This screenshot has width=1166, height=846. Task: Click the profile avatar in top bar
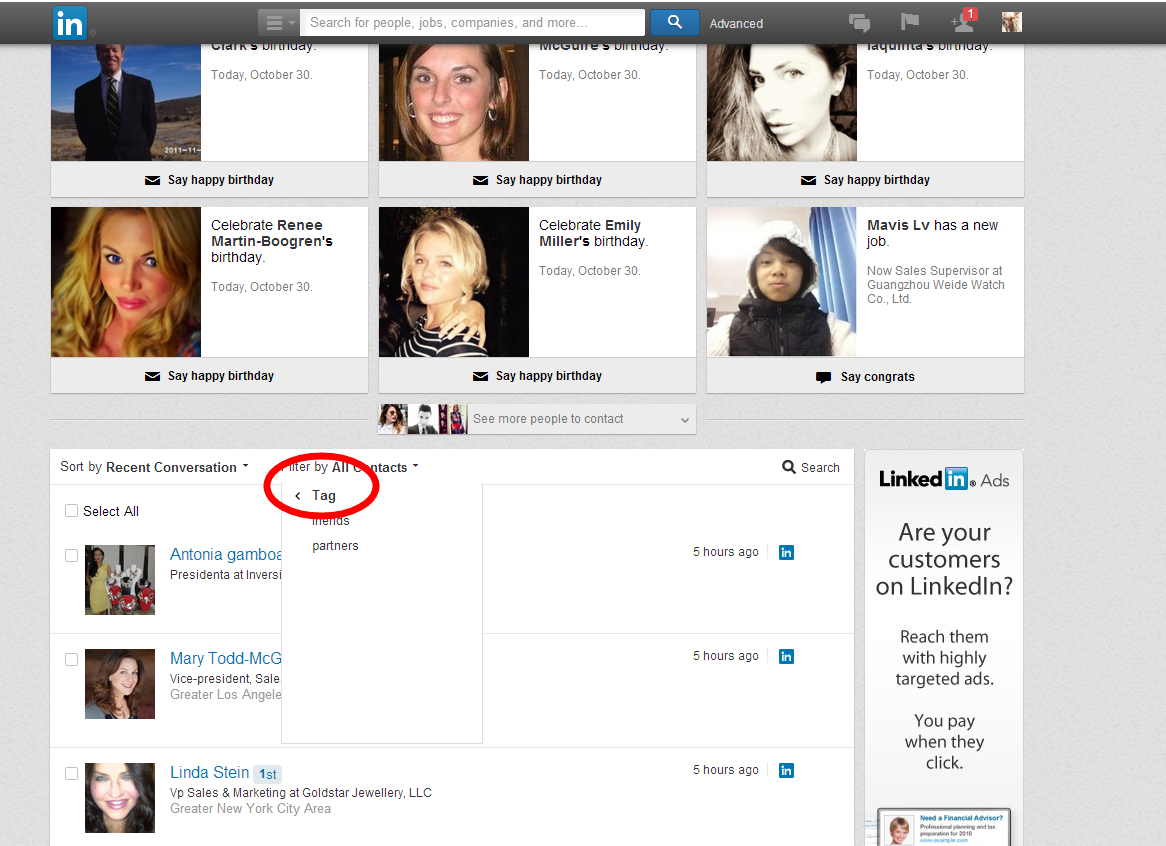1012,22
